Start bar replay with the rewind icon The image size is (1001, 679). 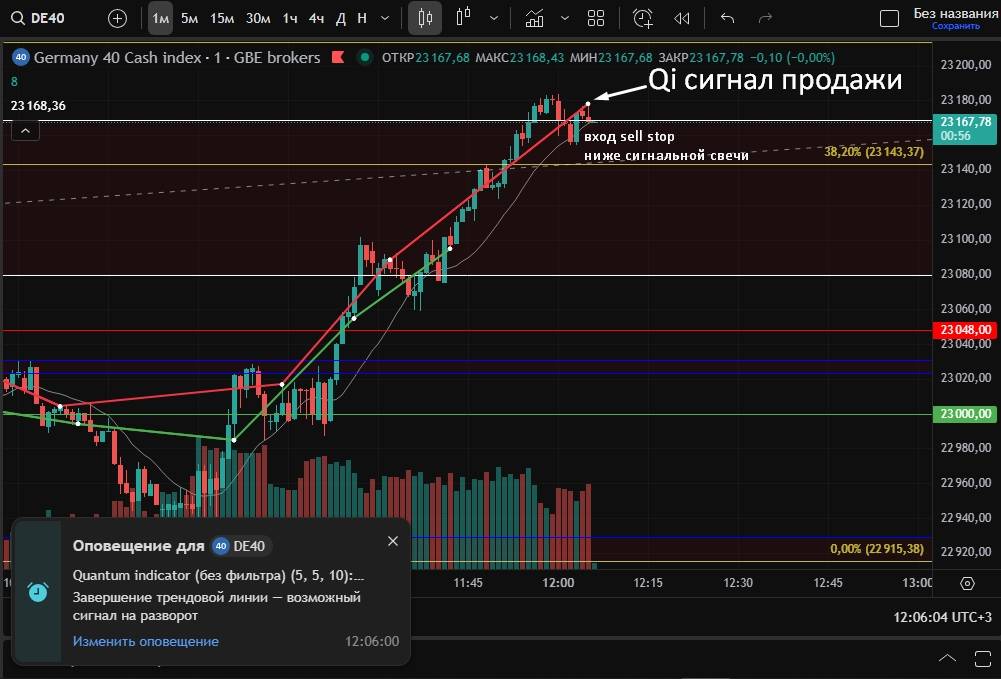(682, 18)
